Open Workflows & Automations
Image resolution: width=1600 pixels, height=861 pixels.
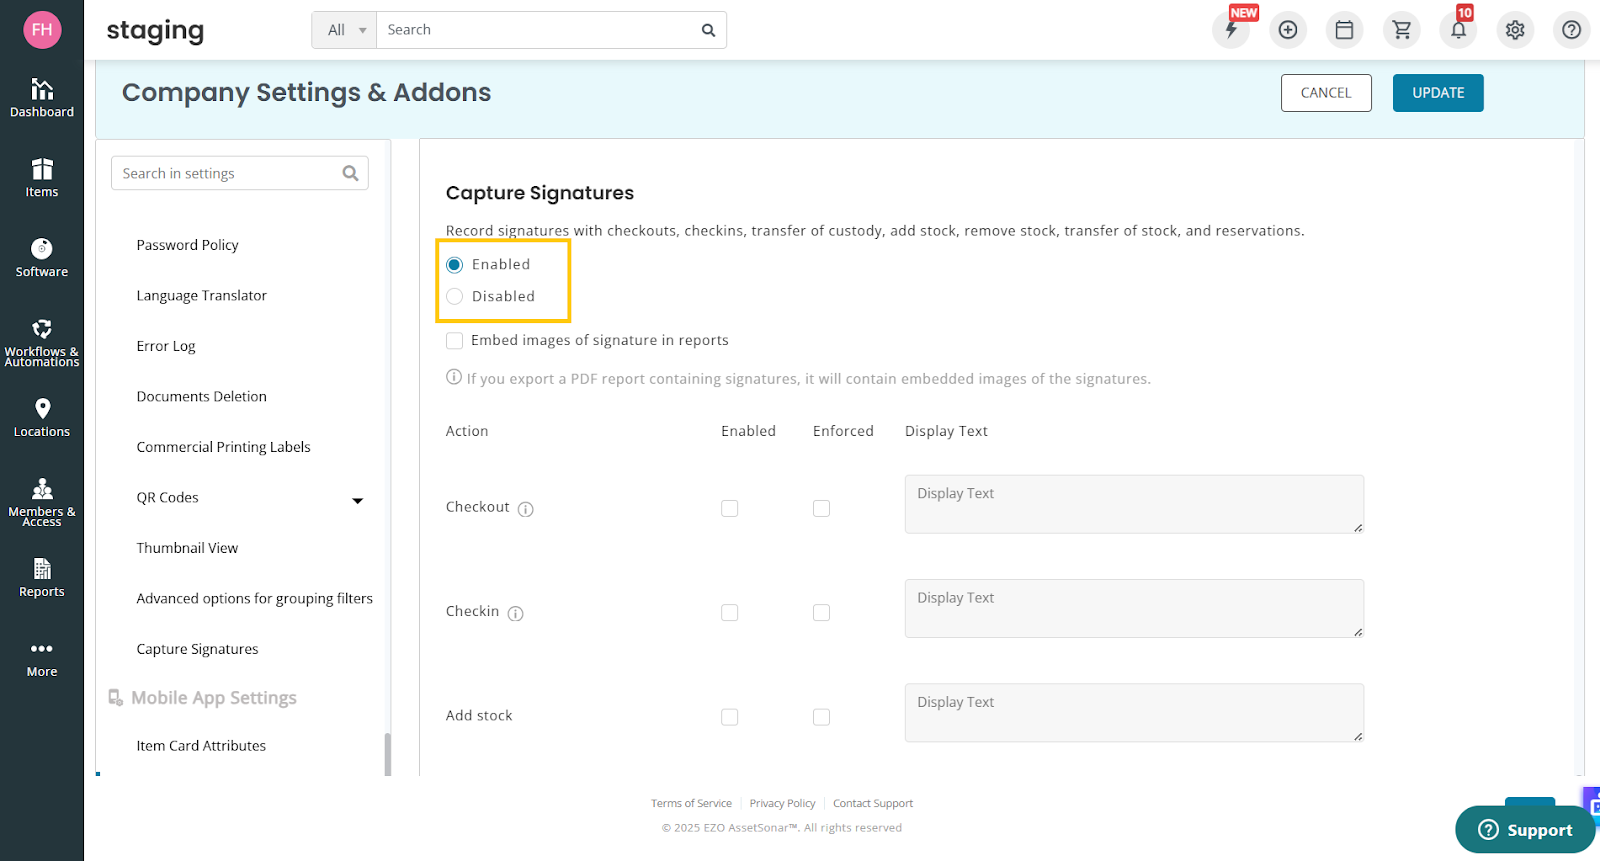pos(42,342)
